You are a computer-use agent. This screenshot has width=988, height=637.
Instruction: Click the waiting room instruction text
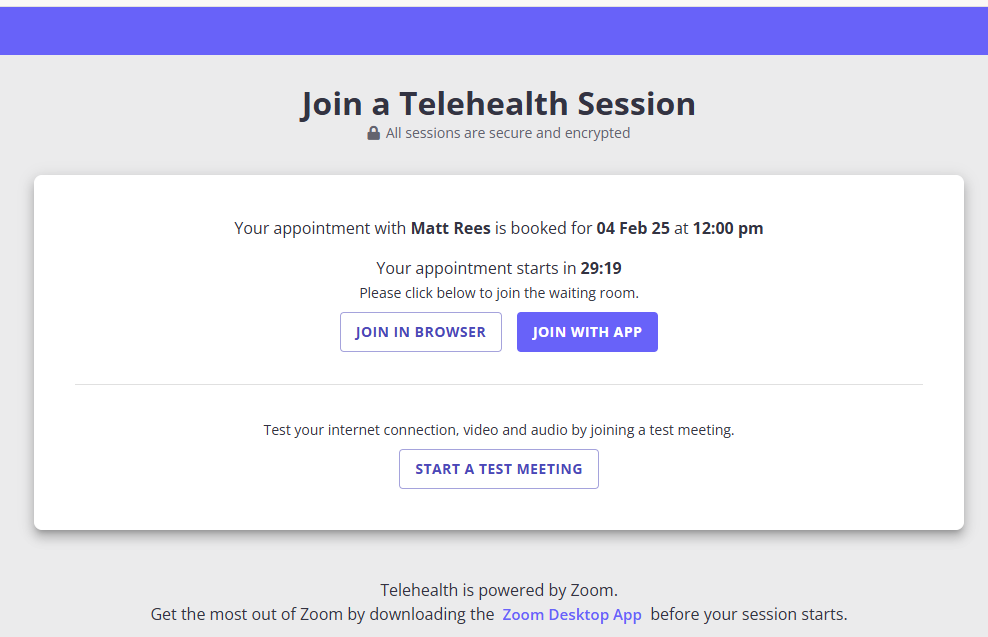click(498, 292)
